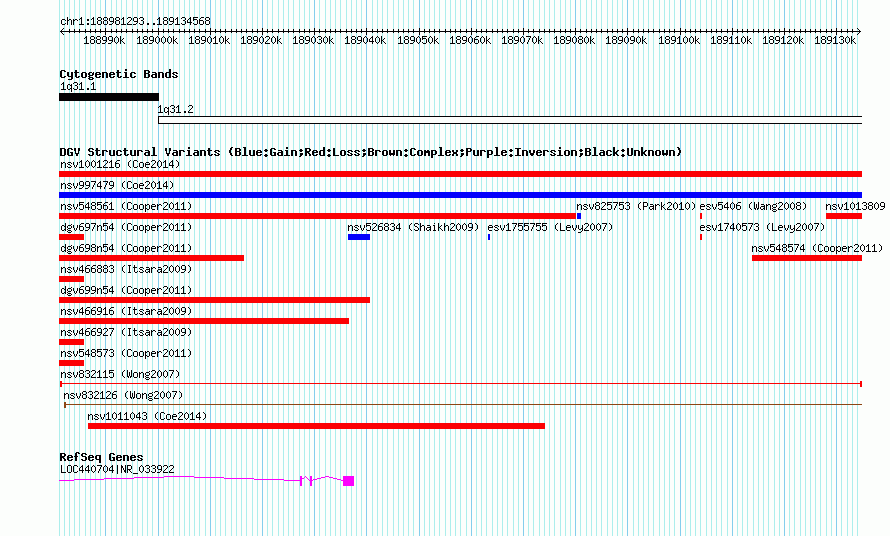The width and height of the screenshot is (890, 536).
Task: Open the esv1740573 (Levy2007) variant label
Action: coord(762,227)
